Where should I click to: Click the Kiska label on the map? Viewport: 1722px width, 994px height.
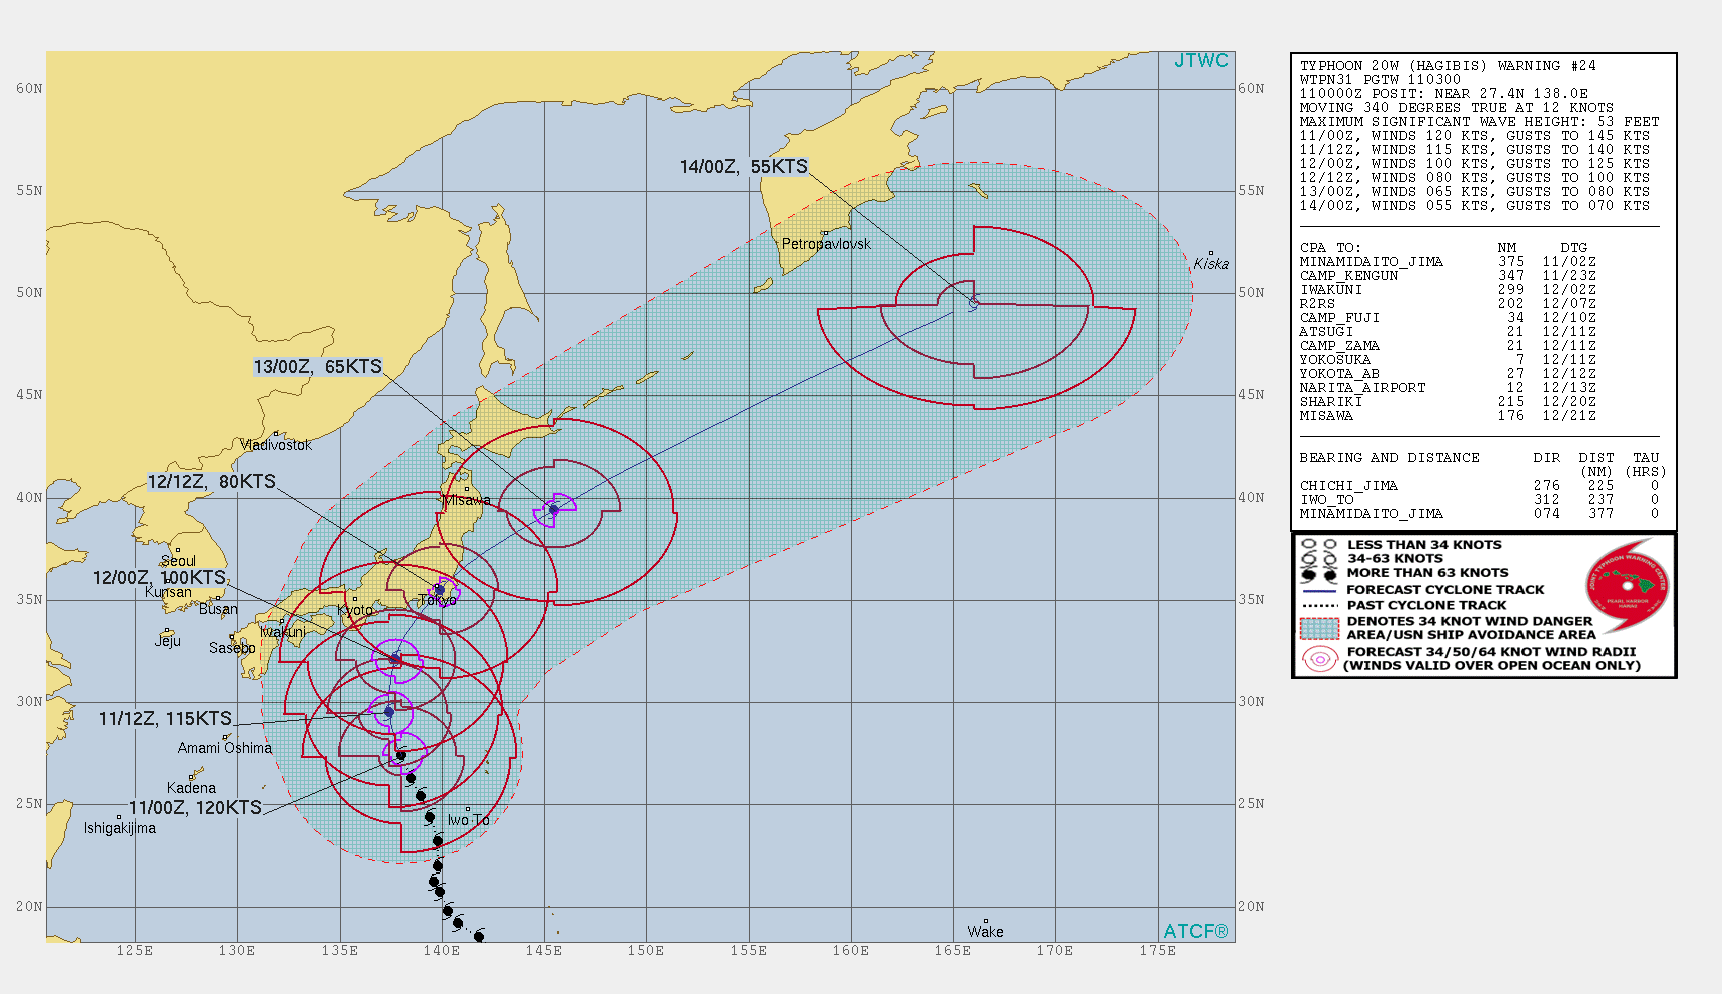[x=1211, y=264]
